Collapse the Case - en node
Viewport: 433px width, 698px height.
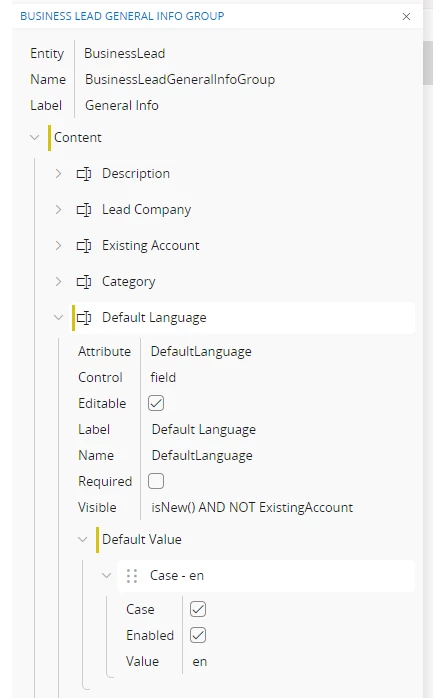point(106,576)
